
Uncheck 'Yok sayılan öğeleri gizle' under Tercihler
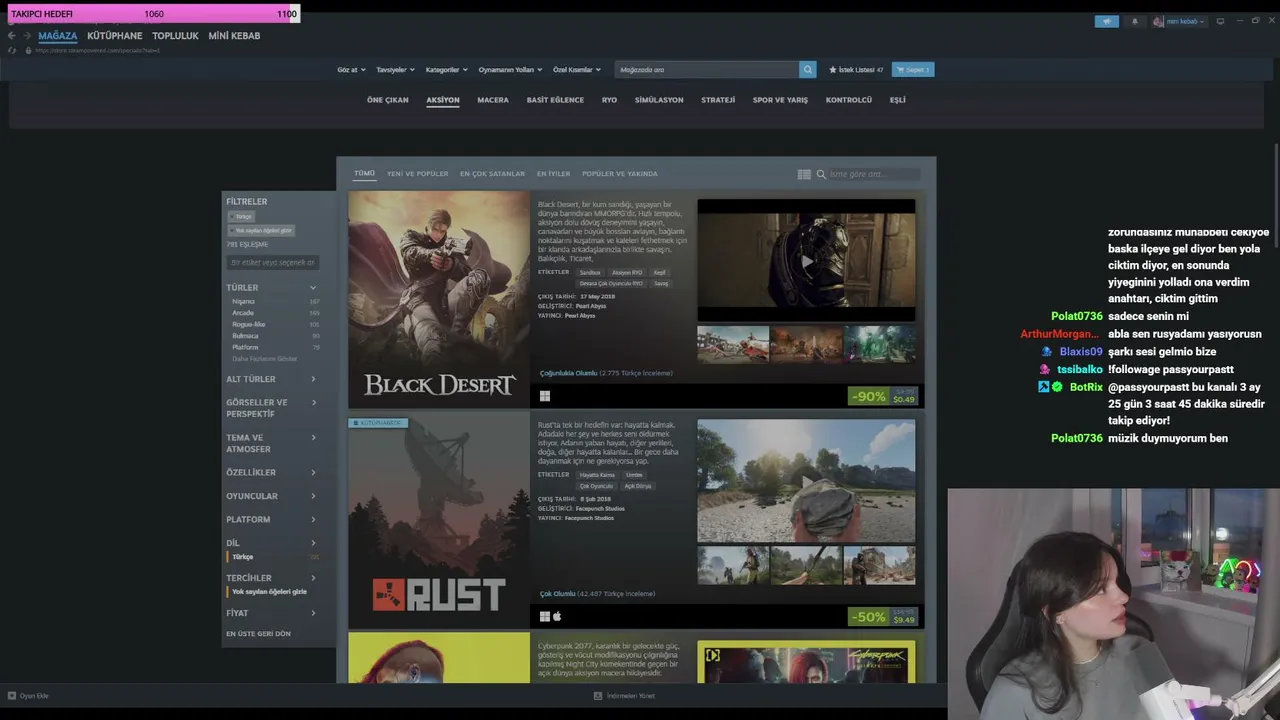click(269, 592)
